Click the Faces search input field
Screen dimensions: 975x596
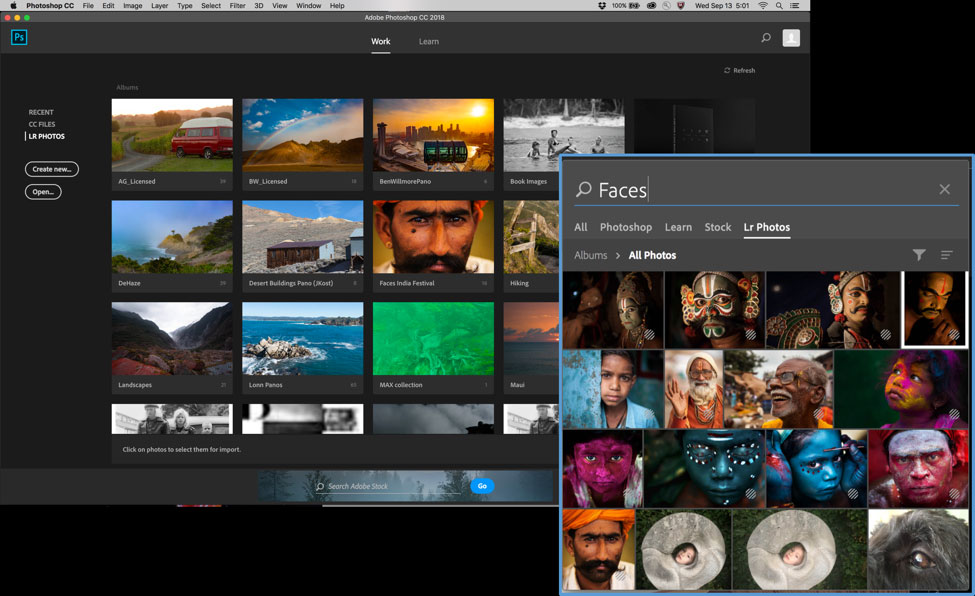coord(765,189)
